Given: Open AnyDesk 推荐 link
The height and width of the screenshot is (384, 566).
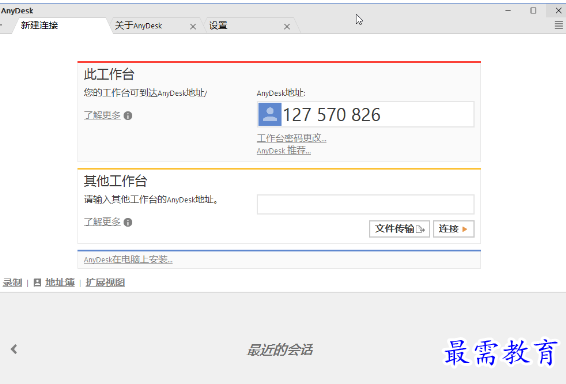Looking at the screenshot, I should pos(284,150).
